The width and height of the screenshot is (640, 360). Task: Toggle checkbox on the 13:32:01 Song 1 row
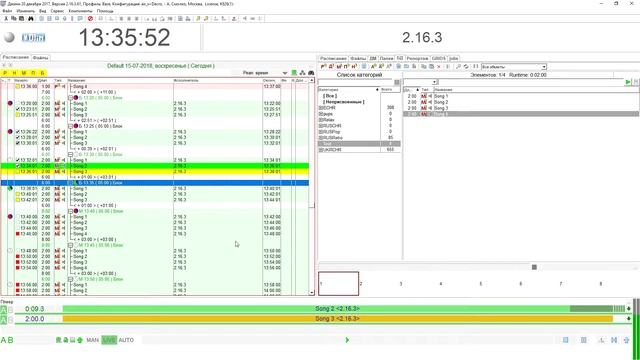[18, 160]
